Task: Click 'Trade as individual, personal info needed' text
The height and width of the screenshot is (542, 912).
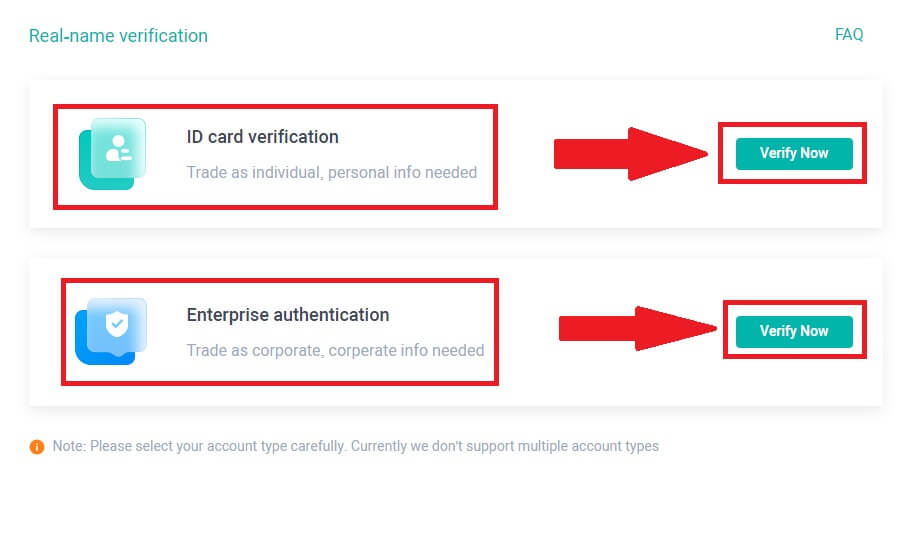Action: 331,172
